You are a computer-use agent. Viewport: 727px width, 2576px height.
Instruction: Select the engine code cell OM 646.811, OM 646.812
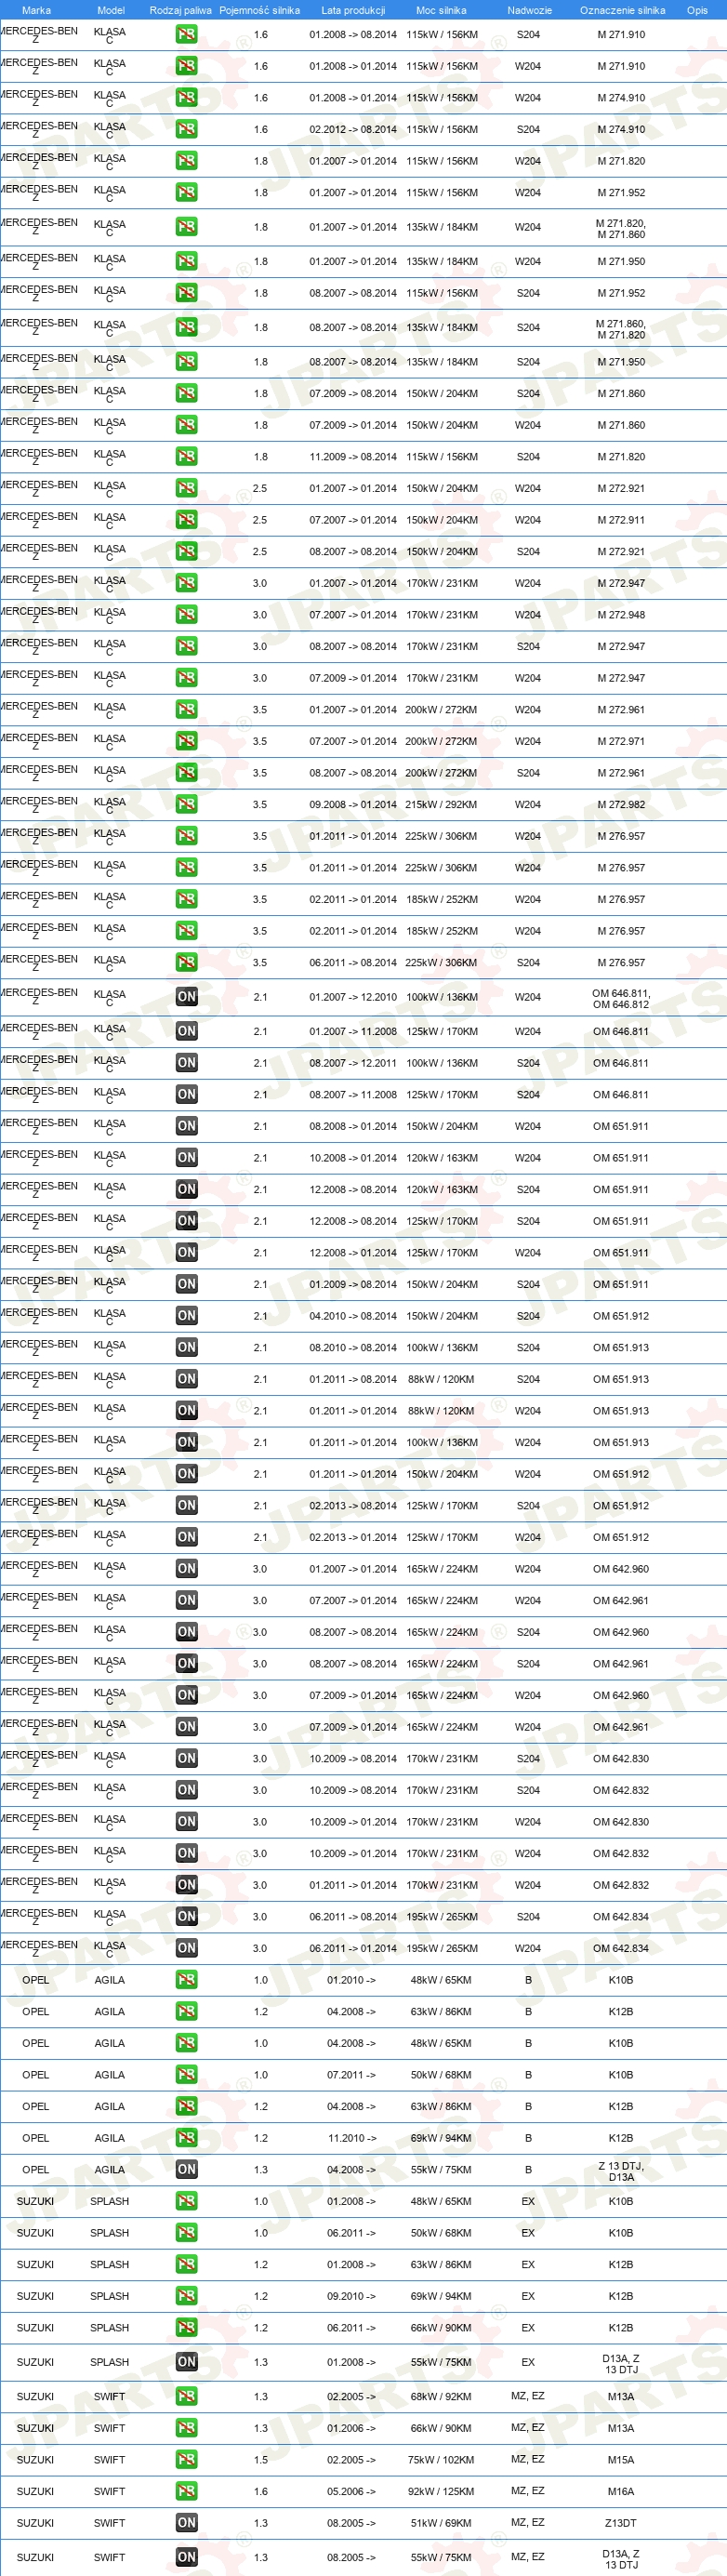(621, 999)
